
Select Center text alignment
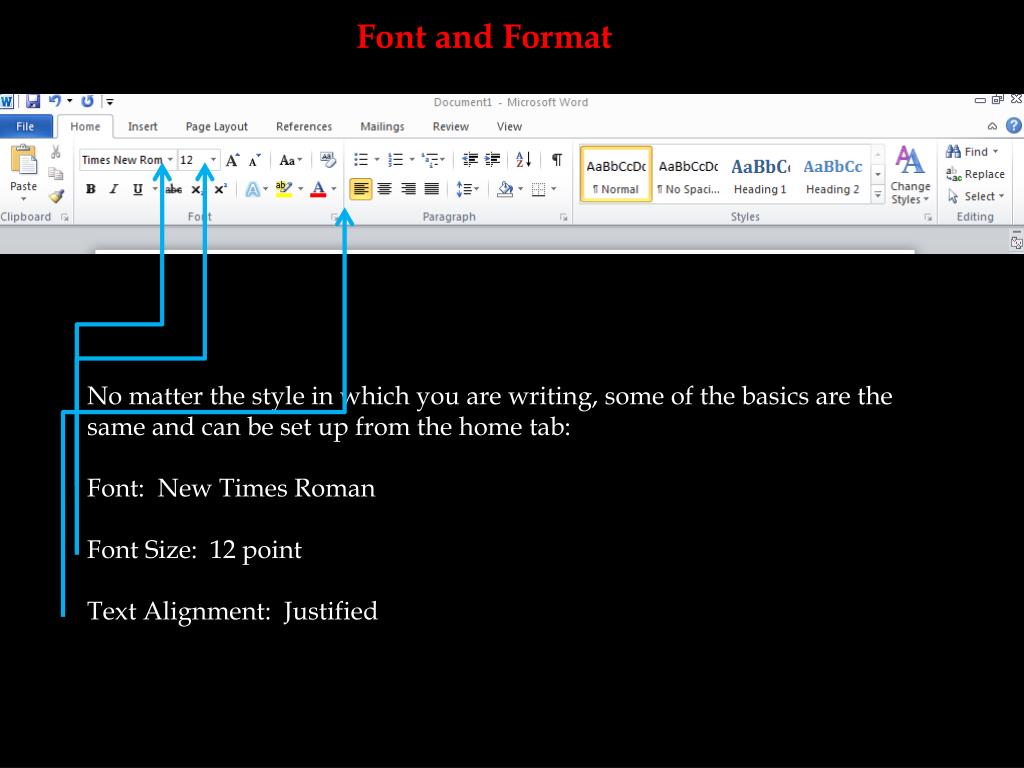pyautogui.click(x=385, y=189)
